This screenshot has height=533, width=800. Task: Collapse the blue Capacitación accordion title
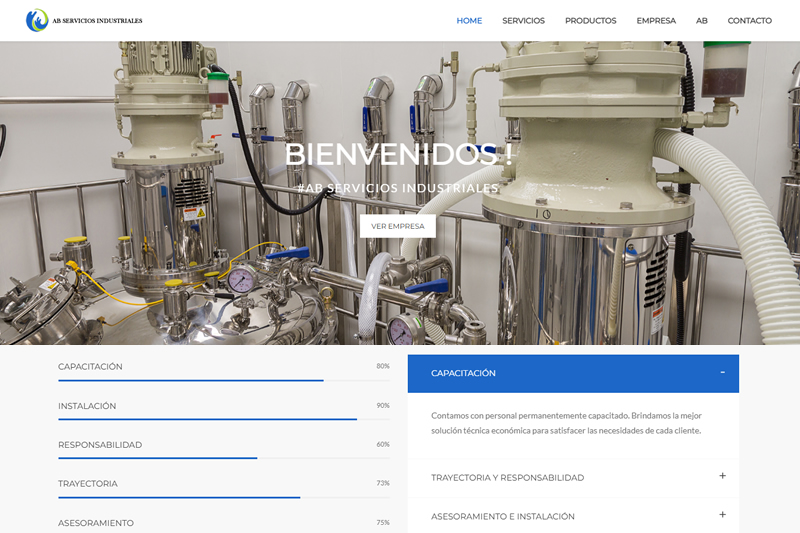(463, 373)
